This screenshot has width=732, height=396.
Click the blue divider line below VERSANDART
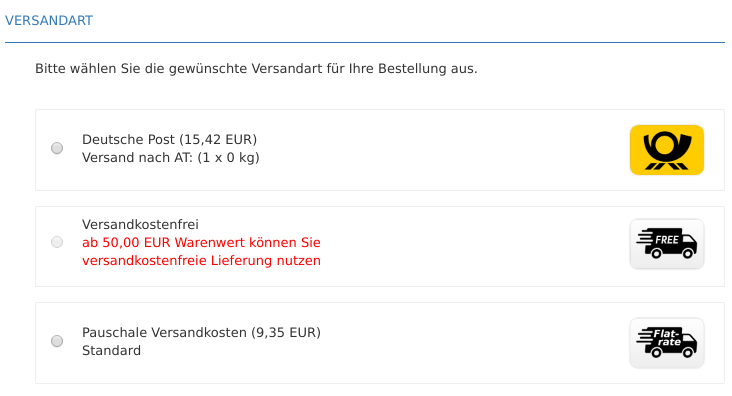(365, 42)
